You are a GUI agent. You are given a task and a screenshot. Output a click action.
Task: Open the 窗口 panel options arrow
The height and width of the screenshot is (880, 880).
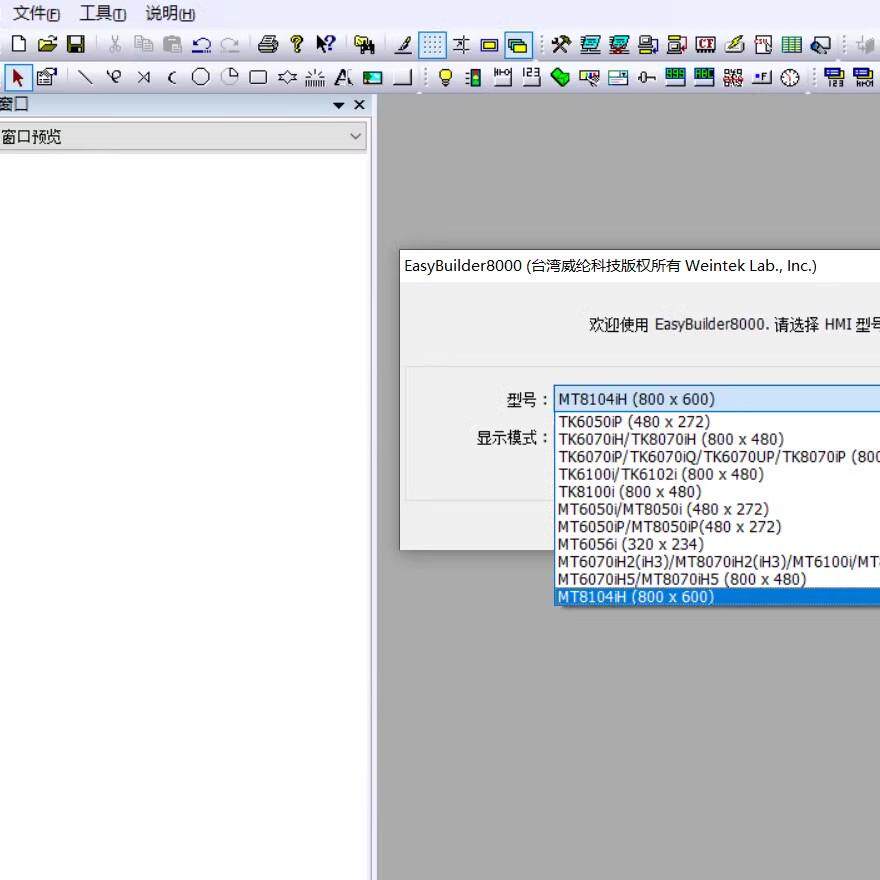click(338, 105)
